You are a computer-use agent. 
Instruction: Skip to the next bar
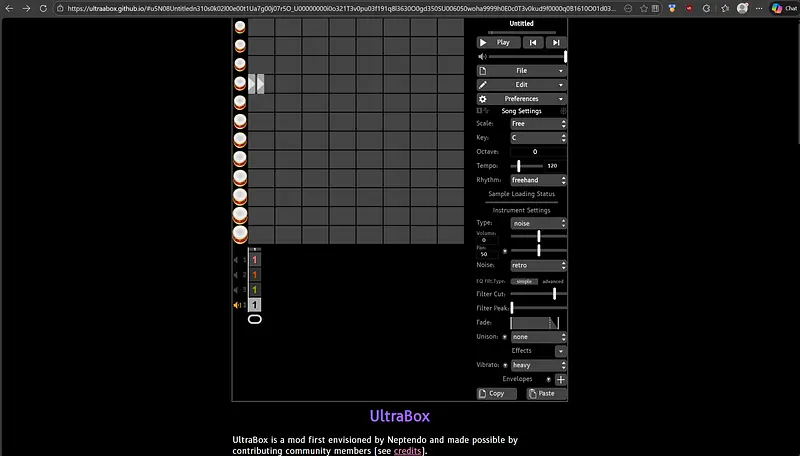coord(557,43)
